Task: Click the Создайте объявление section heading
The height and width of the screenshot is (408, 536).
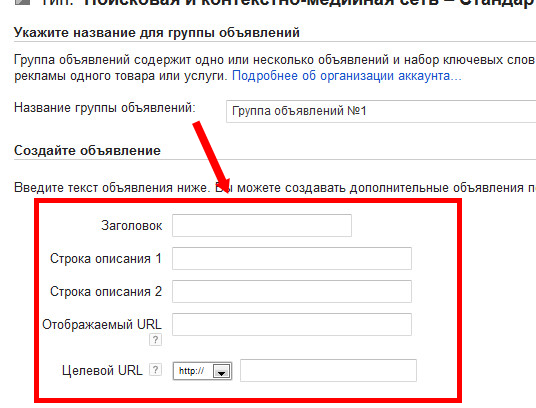Action: tap(87, 150)
